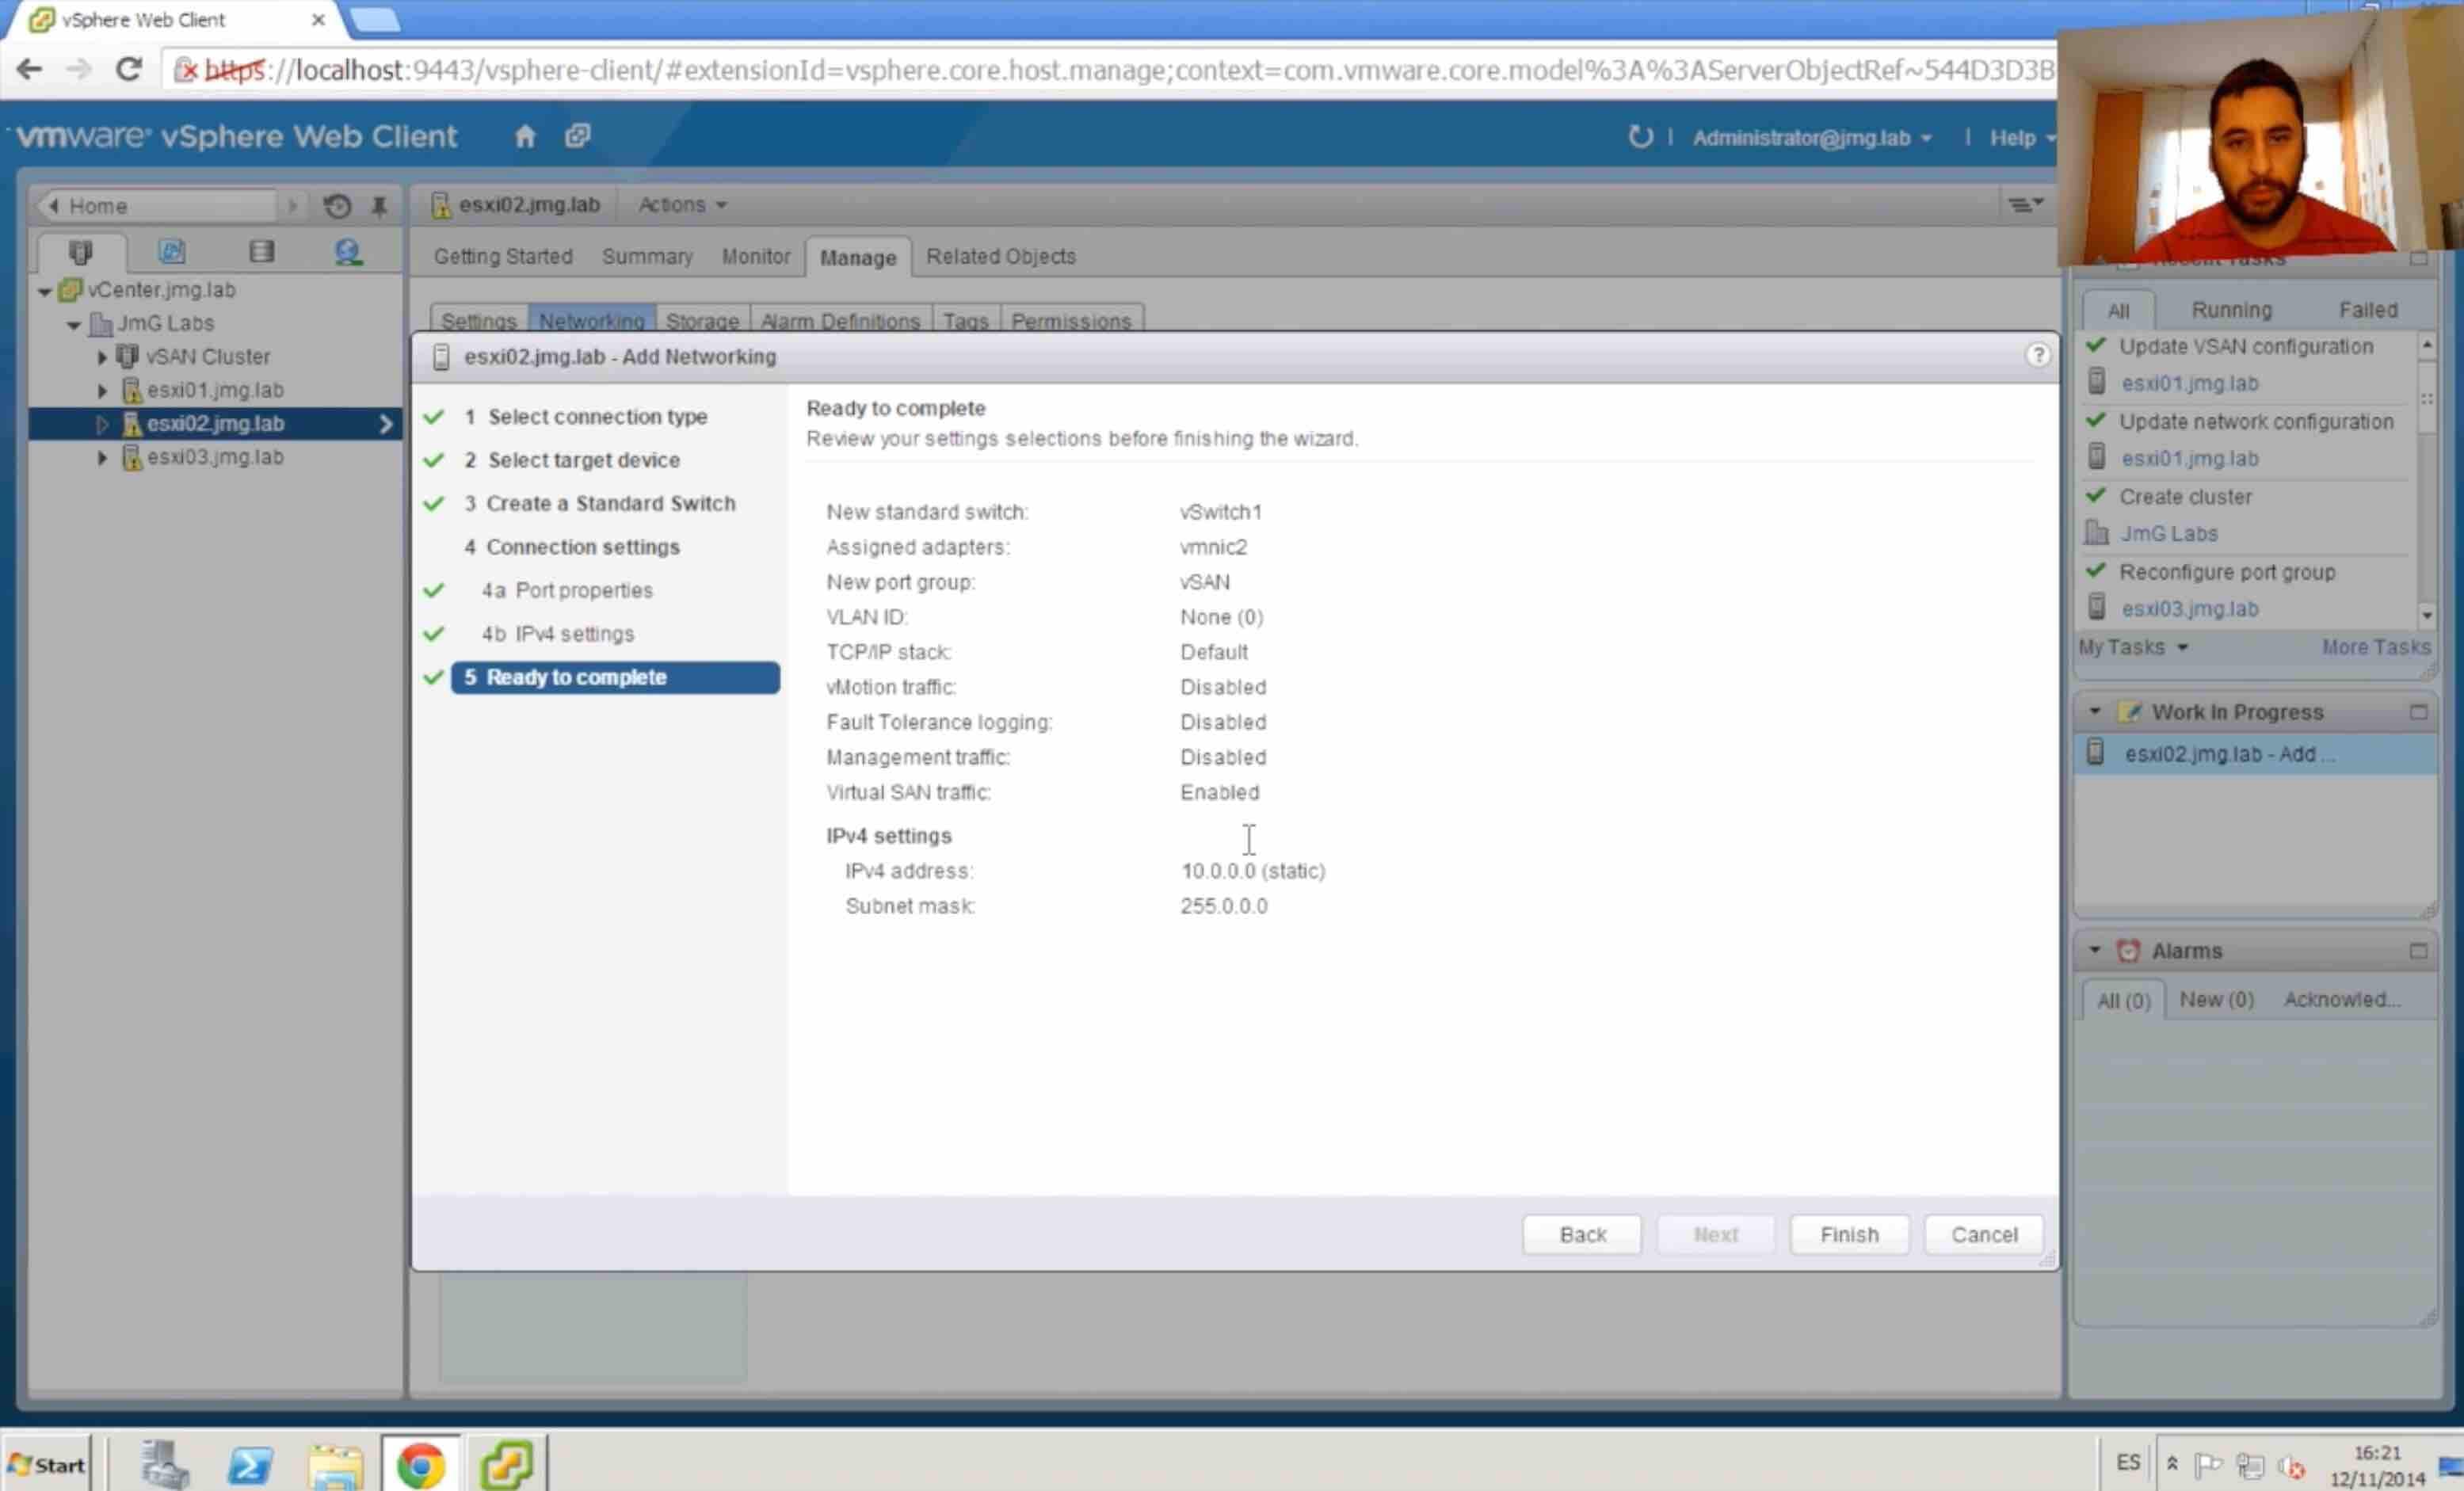
Task: Open Administrator@jmg.lab user menu
Action: 1811,138
